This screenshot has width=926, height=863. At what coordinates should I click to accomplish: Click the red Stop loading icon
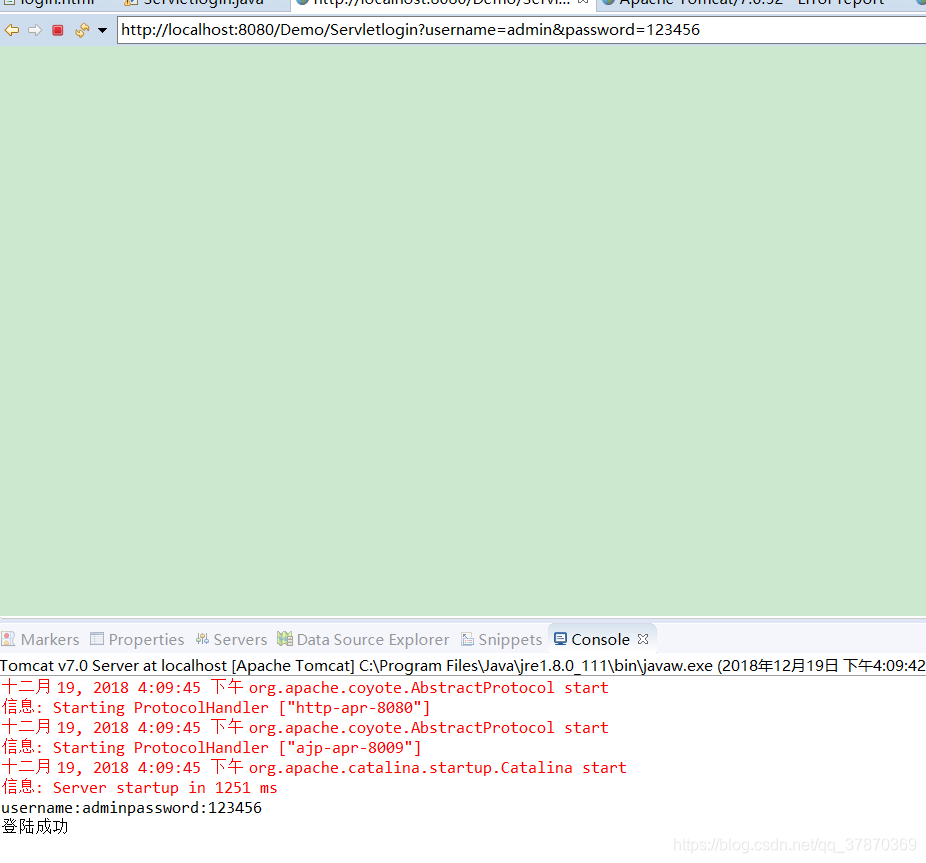point(58,30)
